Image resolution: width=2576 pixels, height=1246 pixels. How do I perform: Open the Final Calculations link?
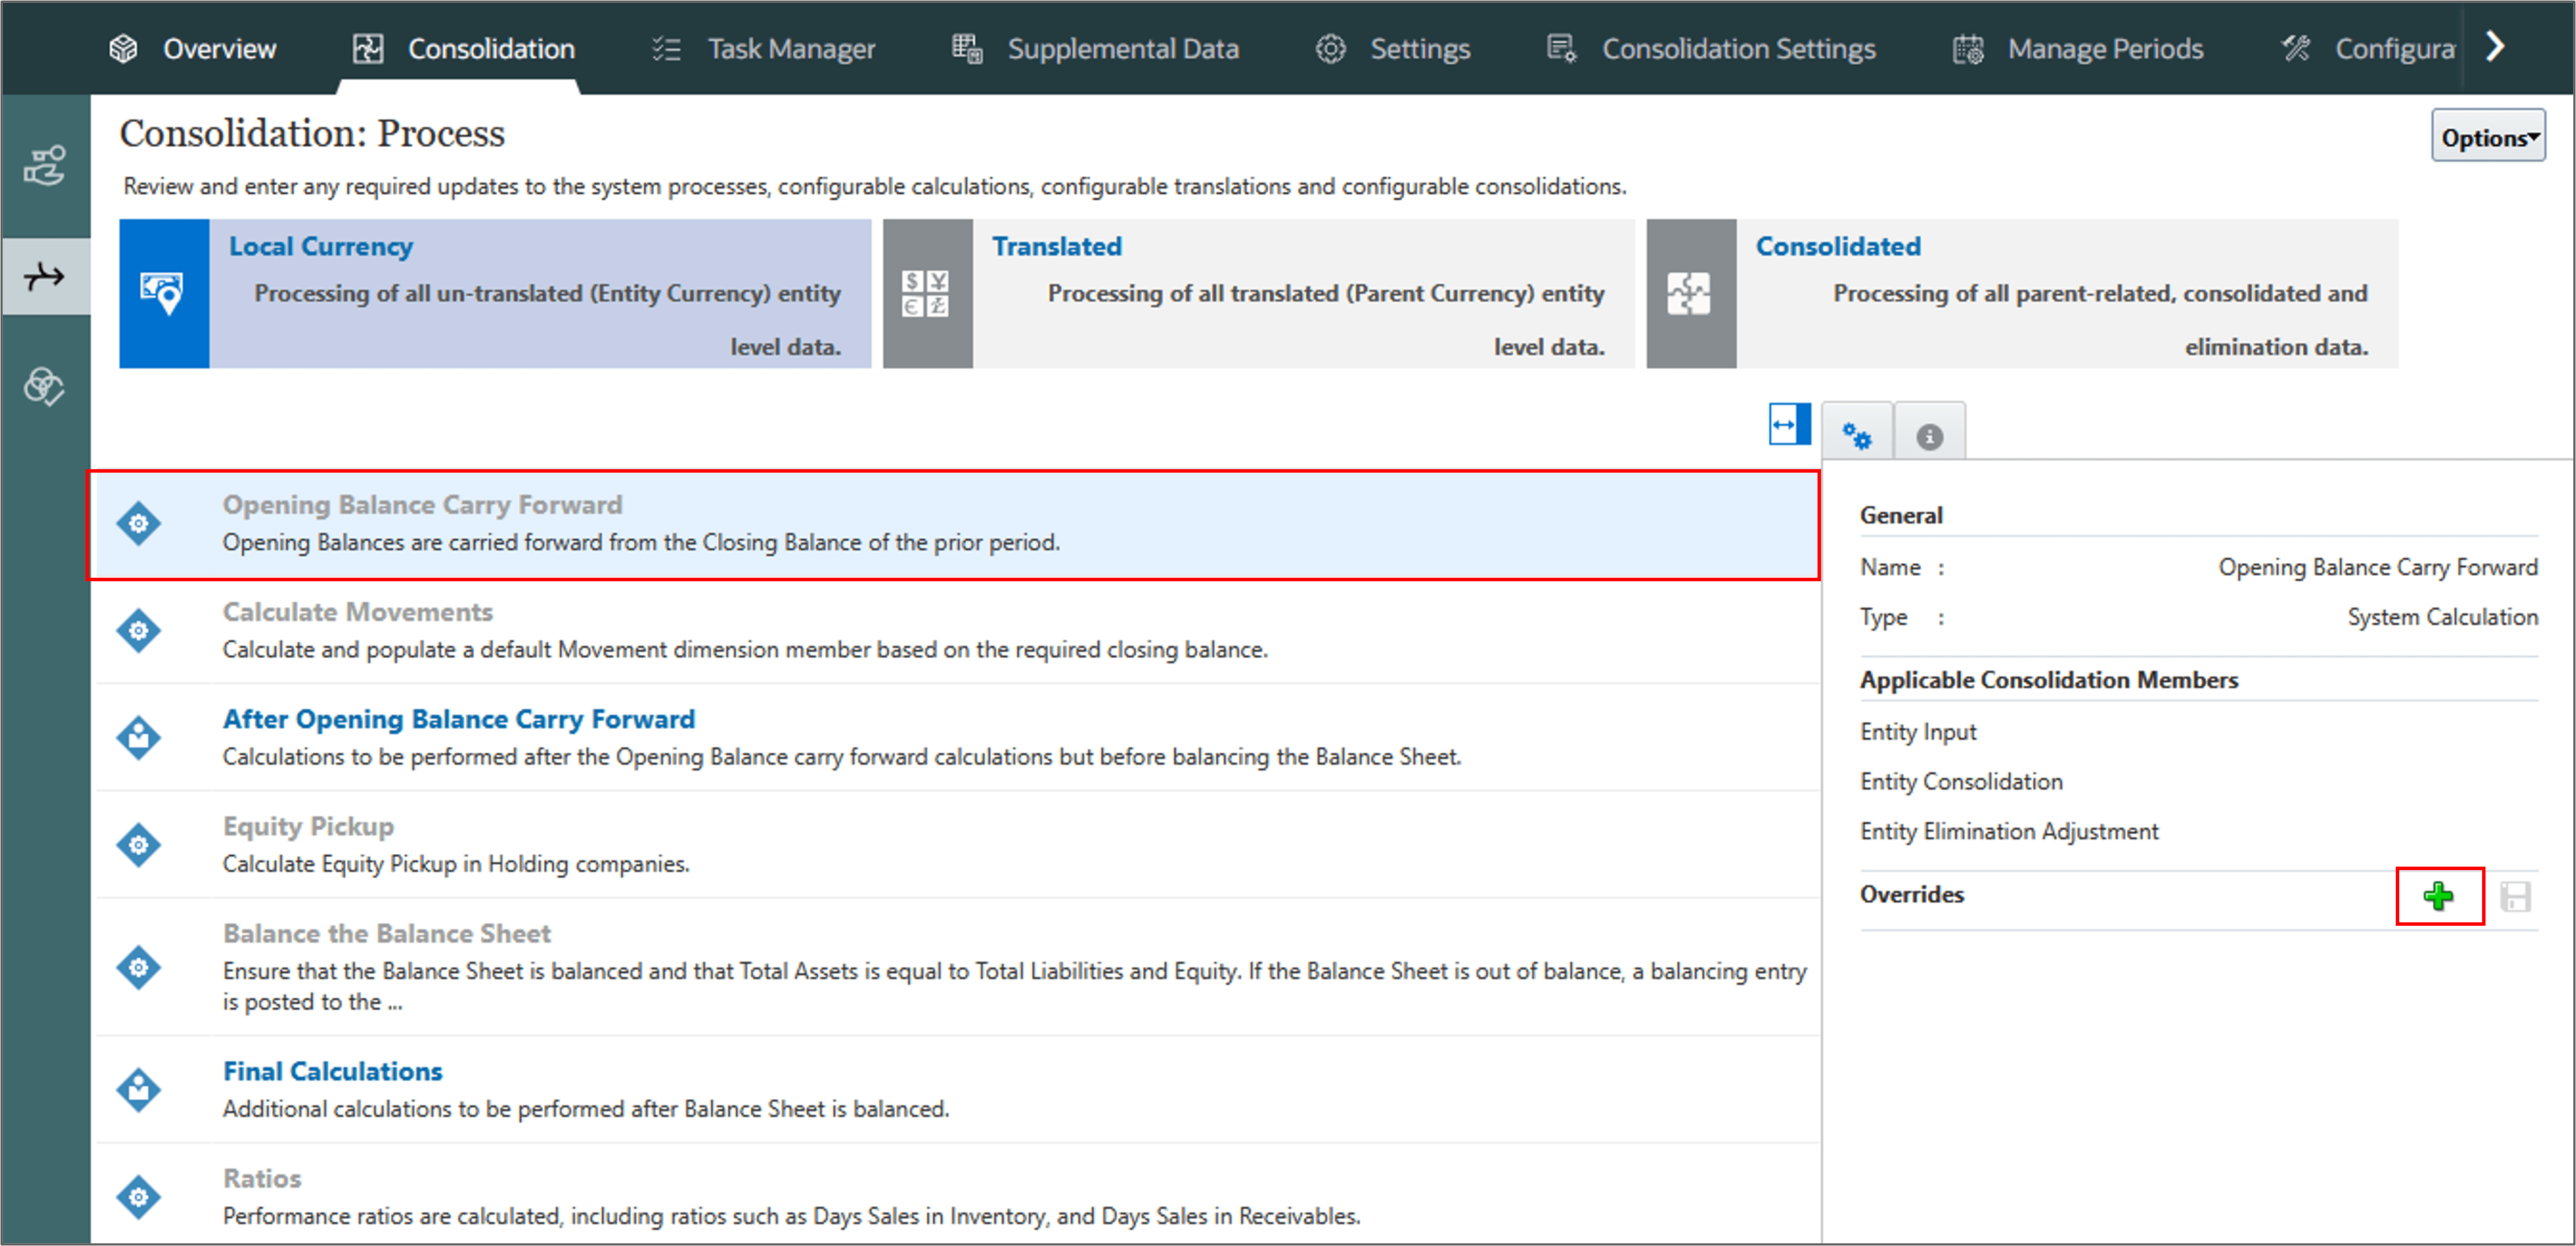coord(332,1070)
